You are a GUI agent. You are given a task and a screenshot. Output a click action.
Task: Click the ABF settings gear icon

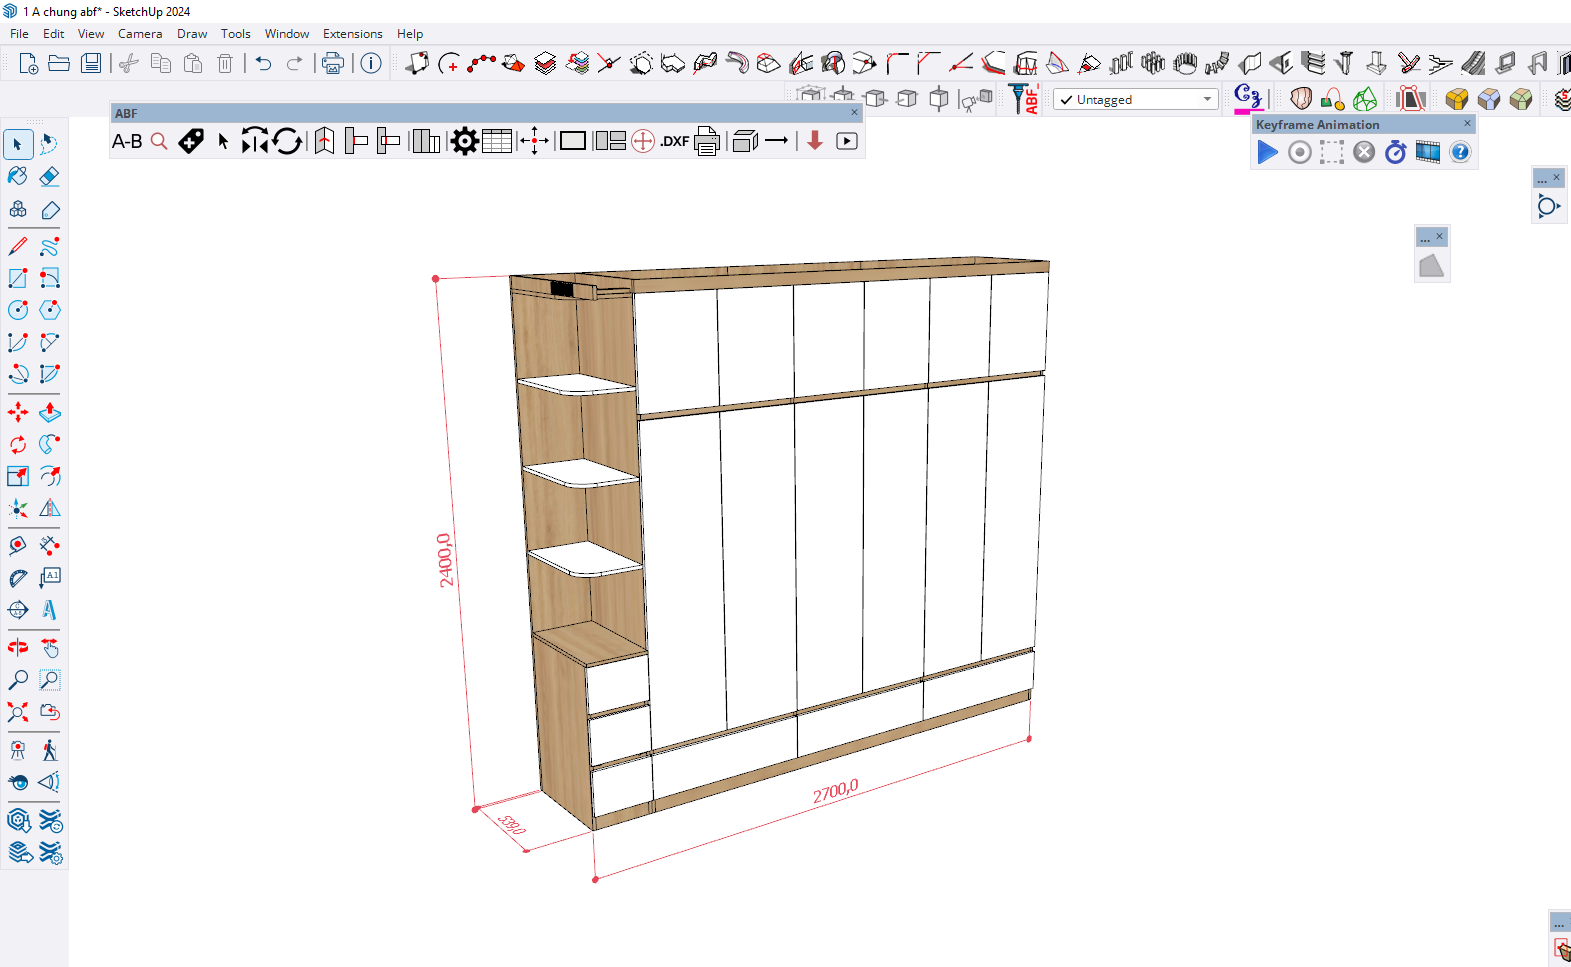tap(464, 142)
